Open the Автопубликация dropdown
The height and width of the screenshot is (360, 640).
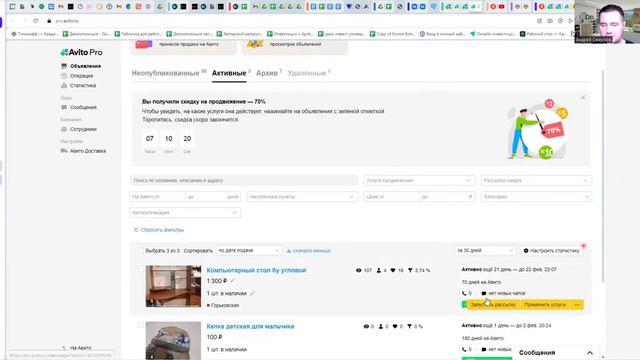185,213
